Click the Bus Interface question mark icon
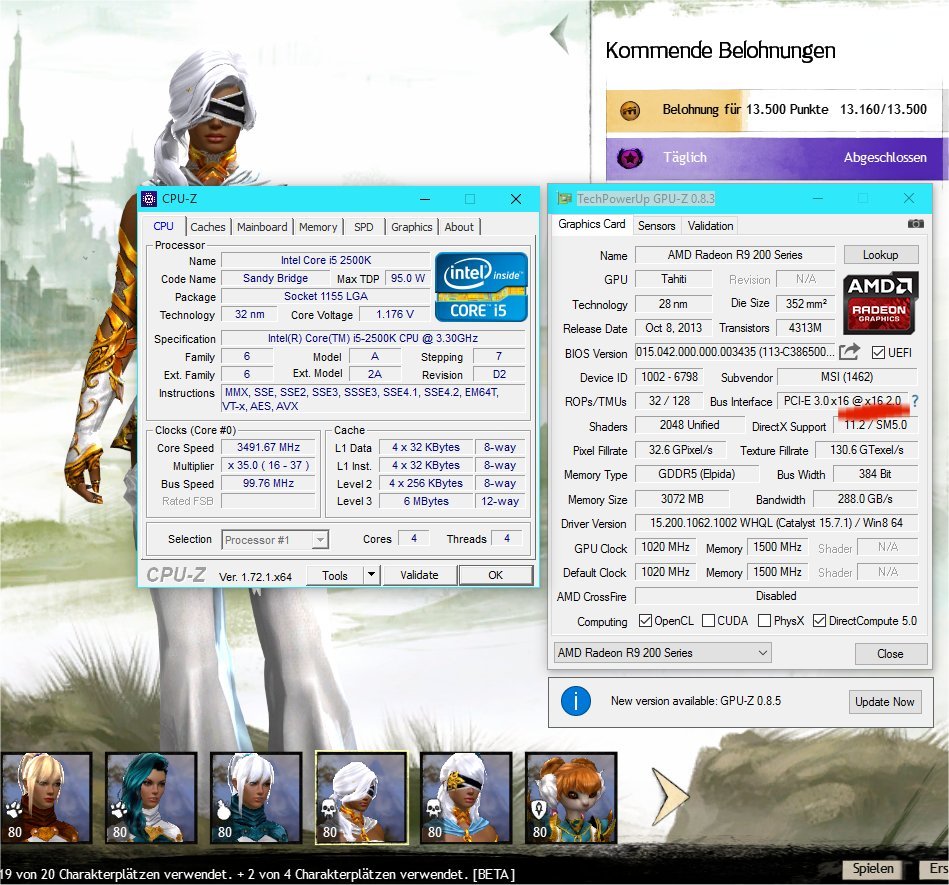Viewport: 949px width, 885px height. [x=915, y=401]
